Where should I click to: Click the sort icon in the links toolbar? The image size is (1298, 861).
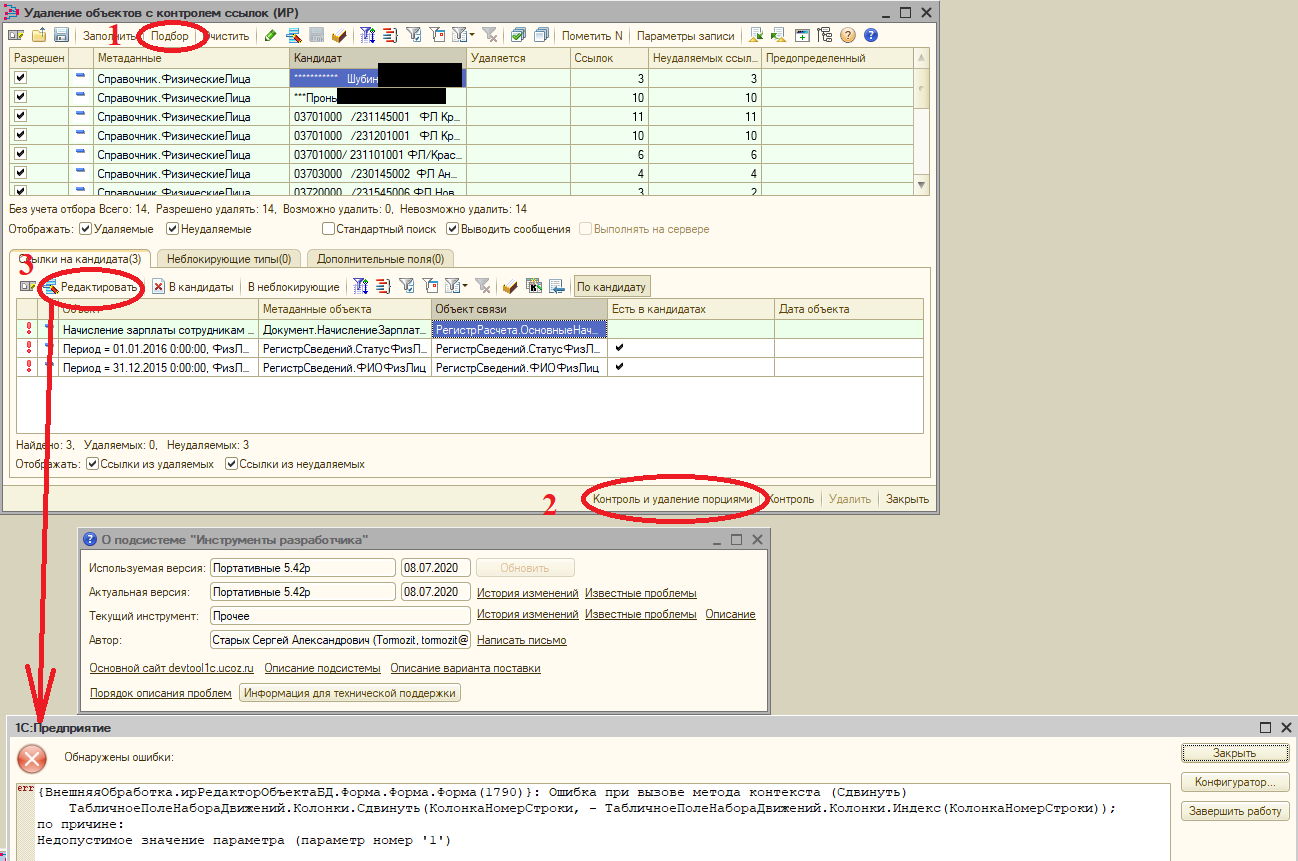(x=360, y=287)
